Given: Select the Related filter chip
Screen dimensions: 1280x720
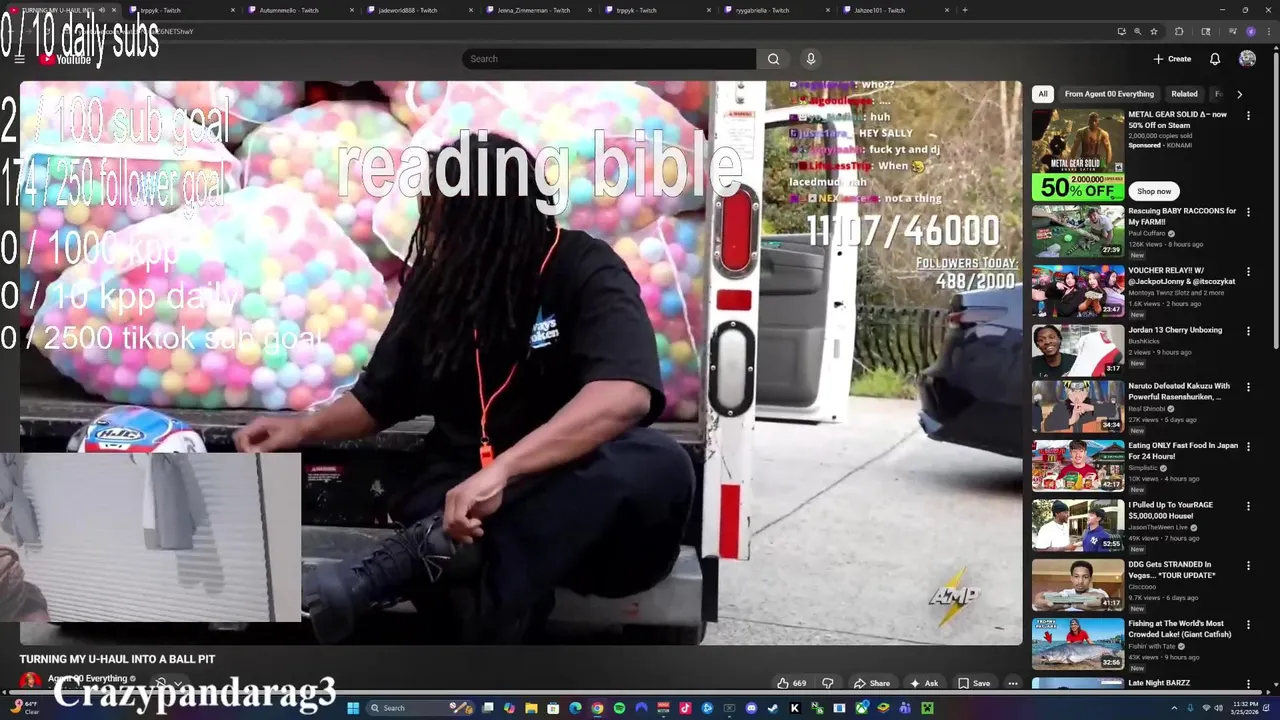Looking at the screenshot, I should (x=1184, y=94).
